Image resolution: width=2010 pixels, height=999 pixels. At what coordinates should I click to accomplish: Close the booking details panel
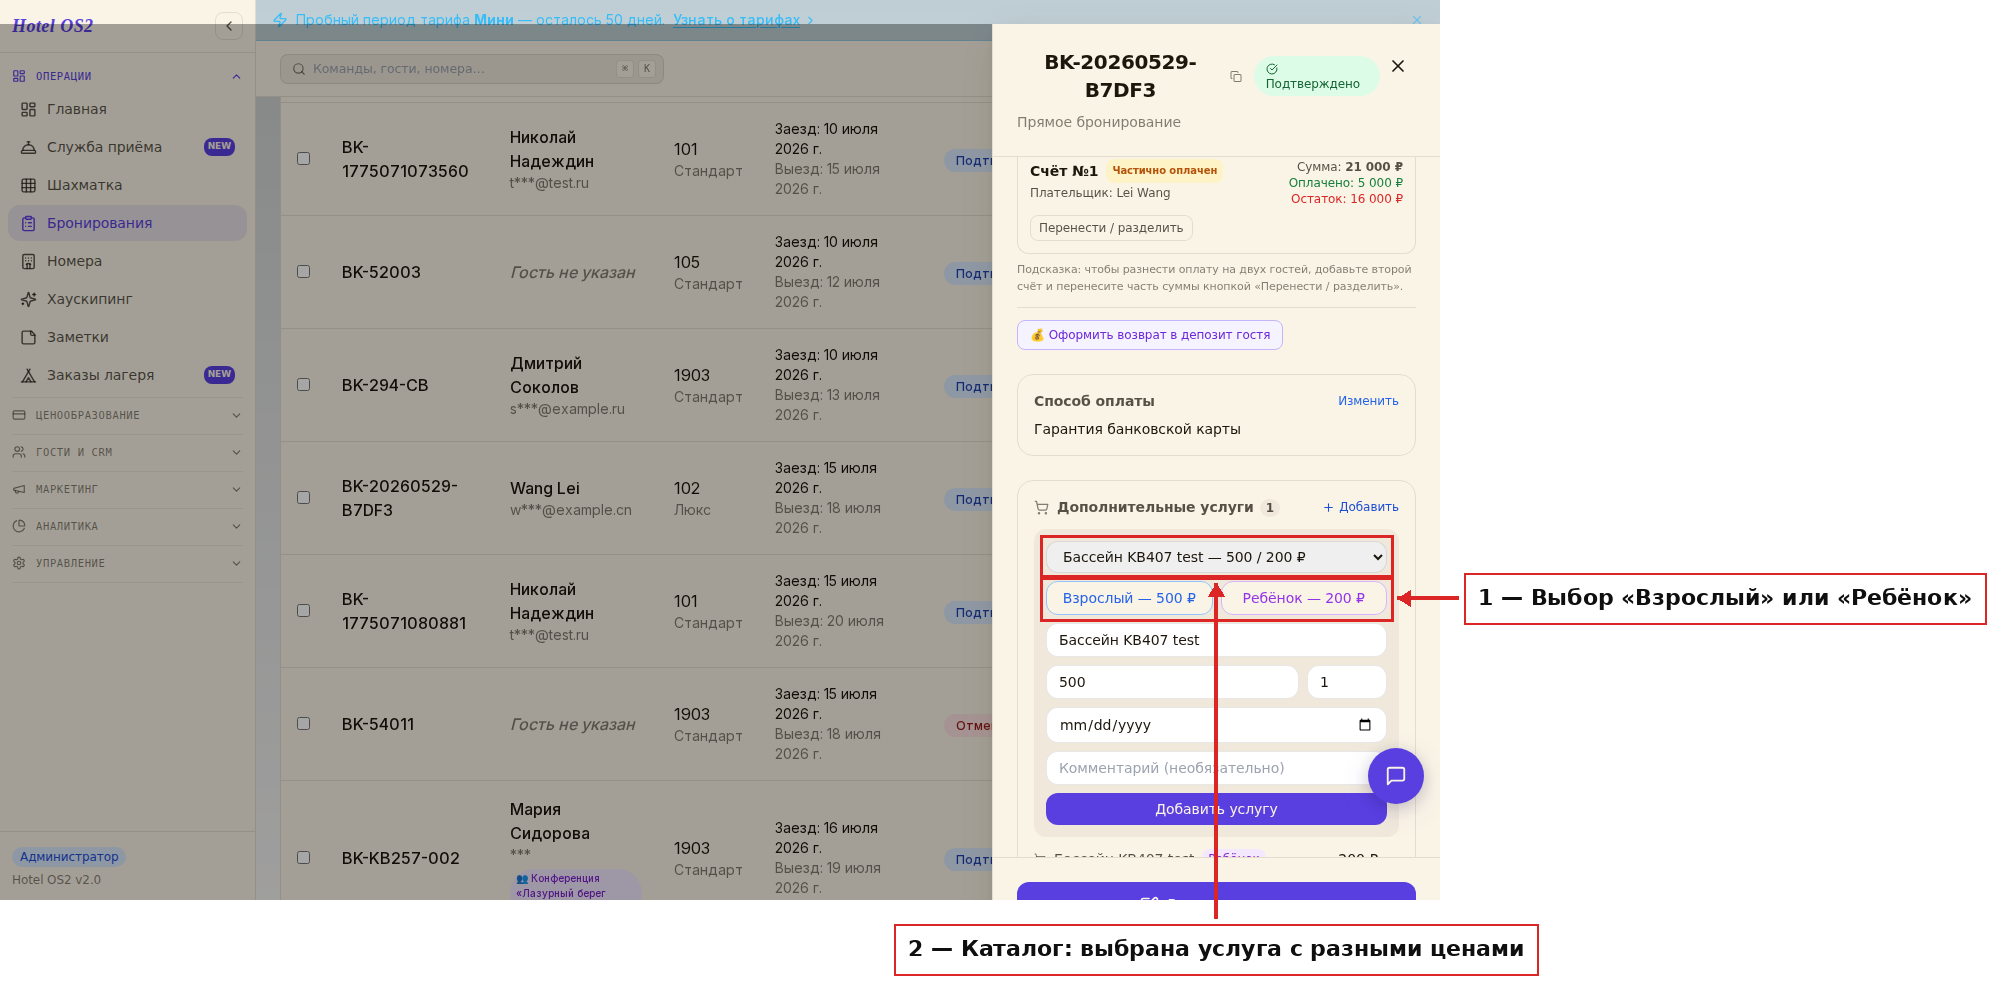[1398, 66]
